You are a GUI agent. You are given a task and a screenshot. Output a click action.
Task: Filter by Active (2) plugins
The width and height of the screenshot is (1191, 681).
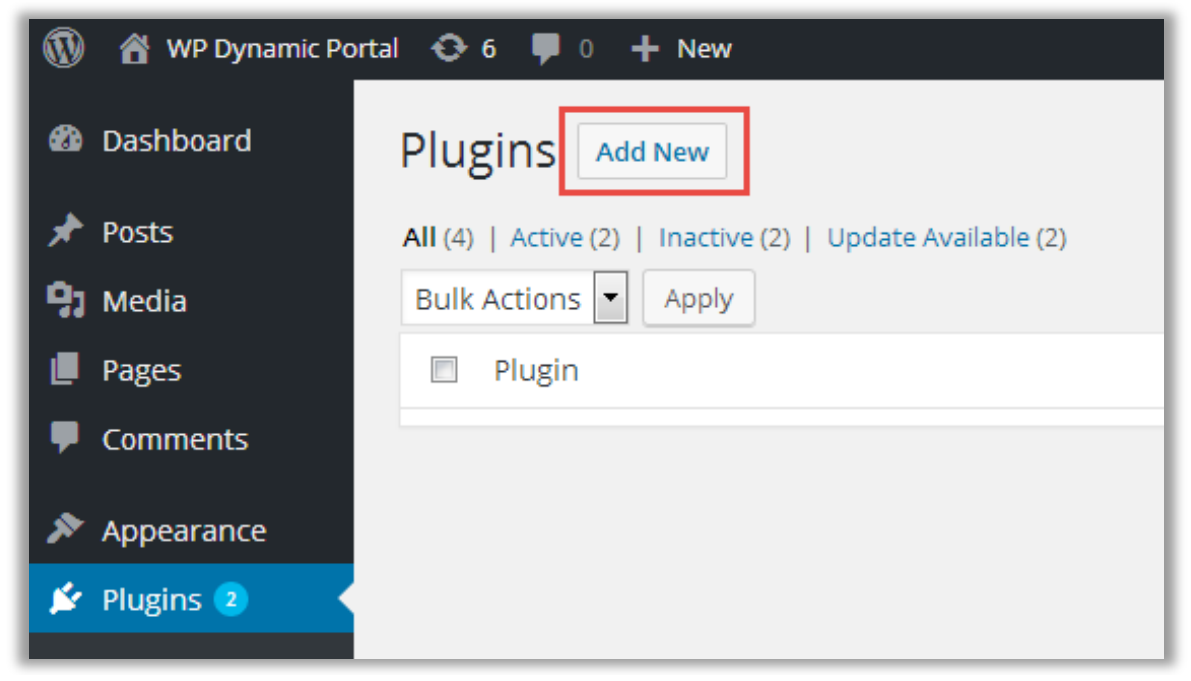pos(565,238)
